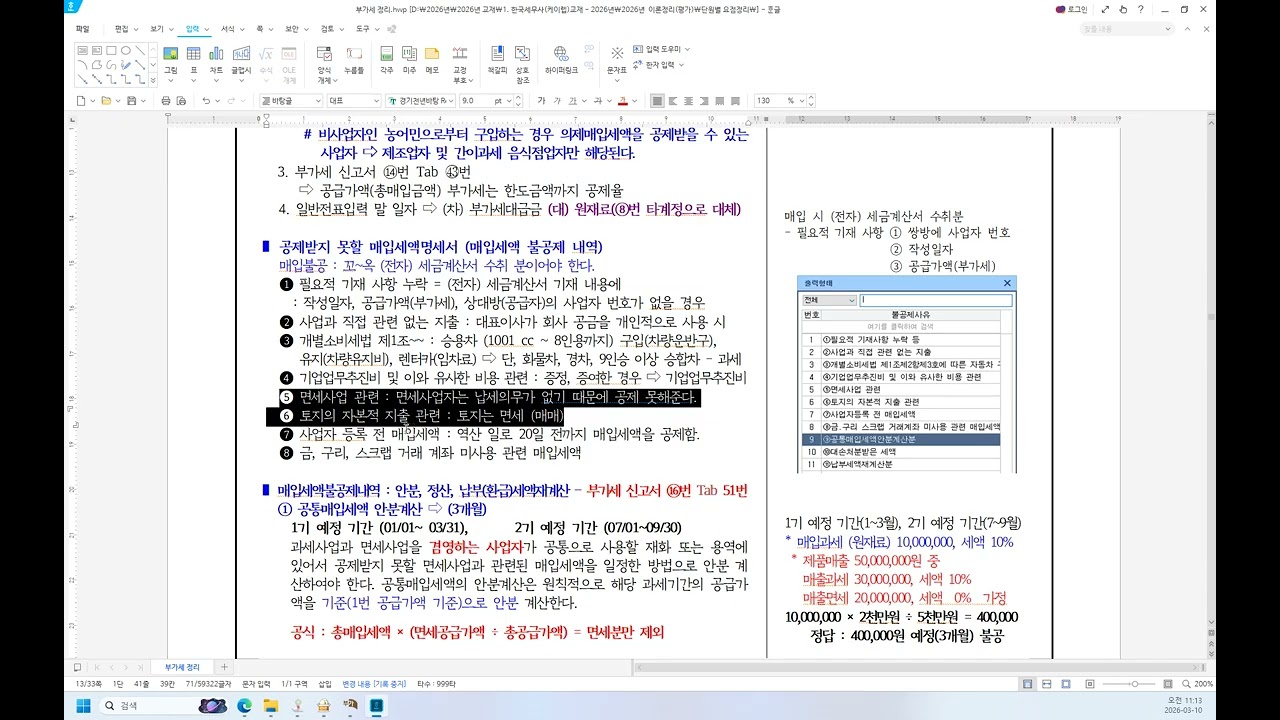Click the new document icon
This screenshot has height=720, width=1280.
coord(82,100)
